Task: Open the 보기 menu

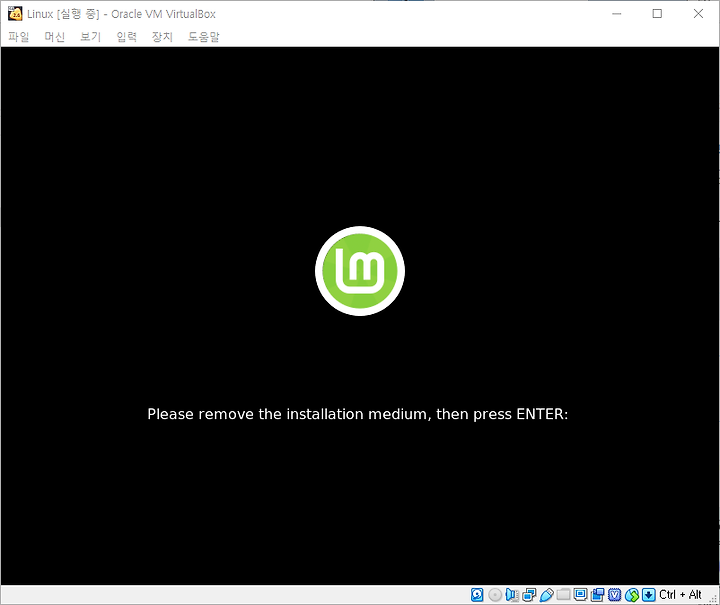Action: coord(90,37)
